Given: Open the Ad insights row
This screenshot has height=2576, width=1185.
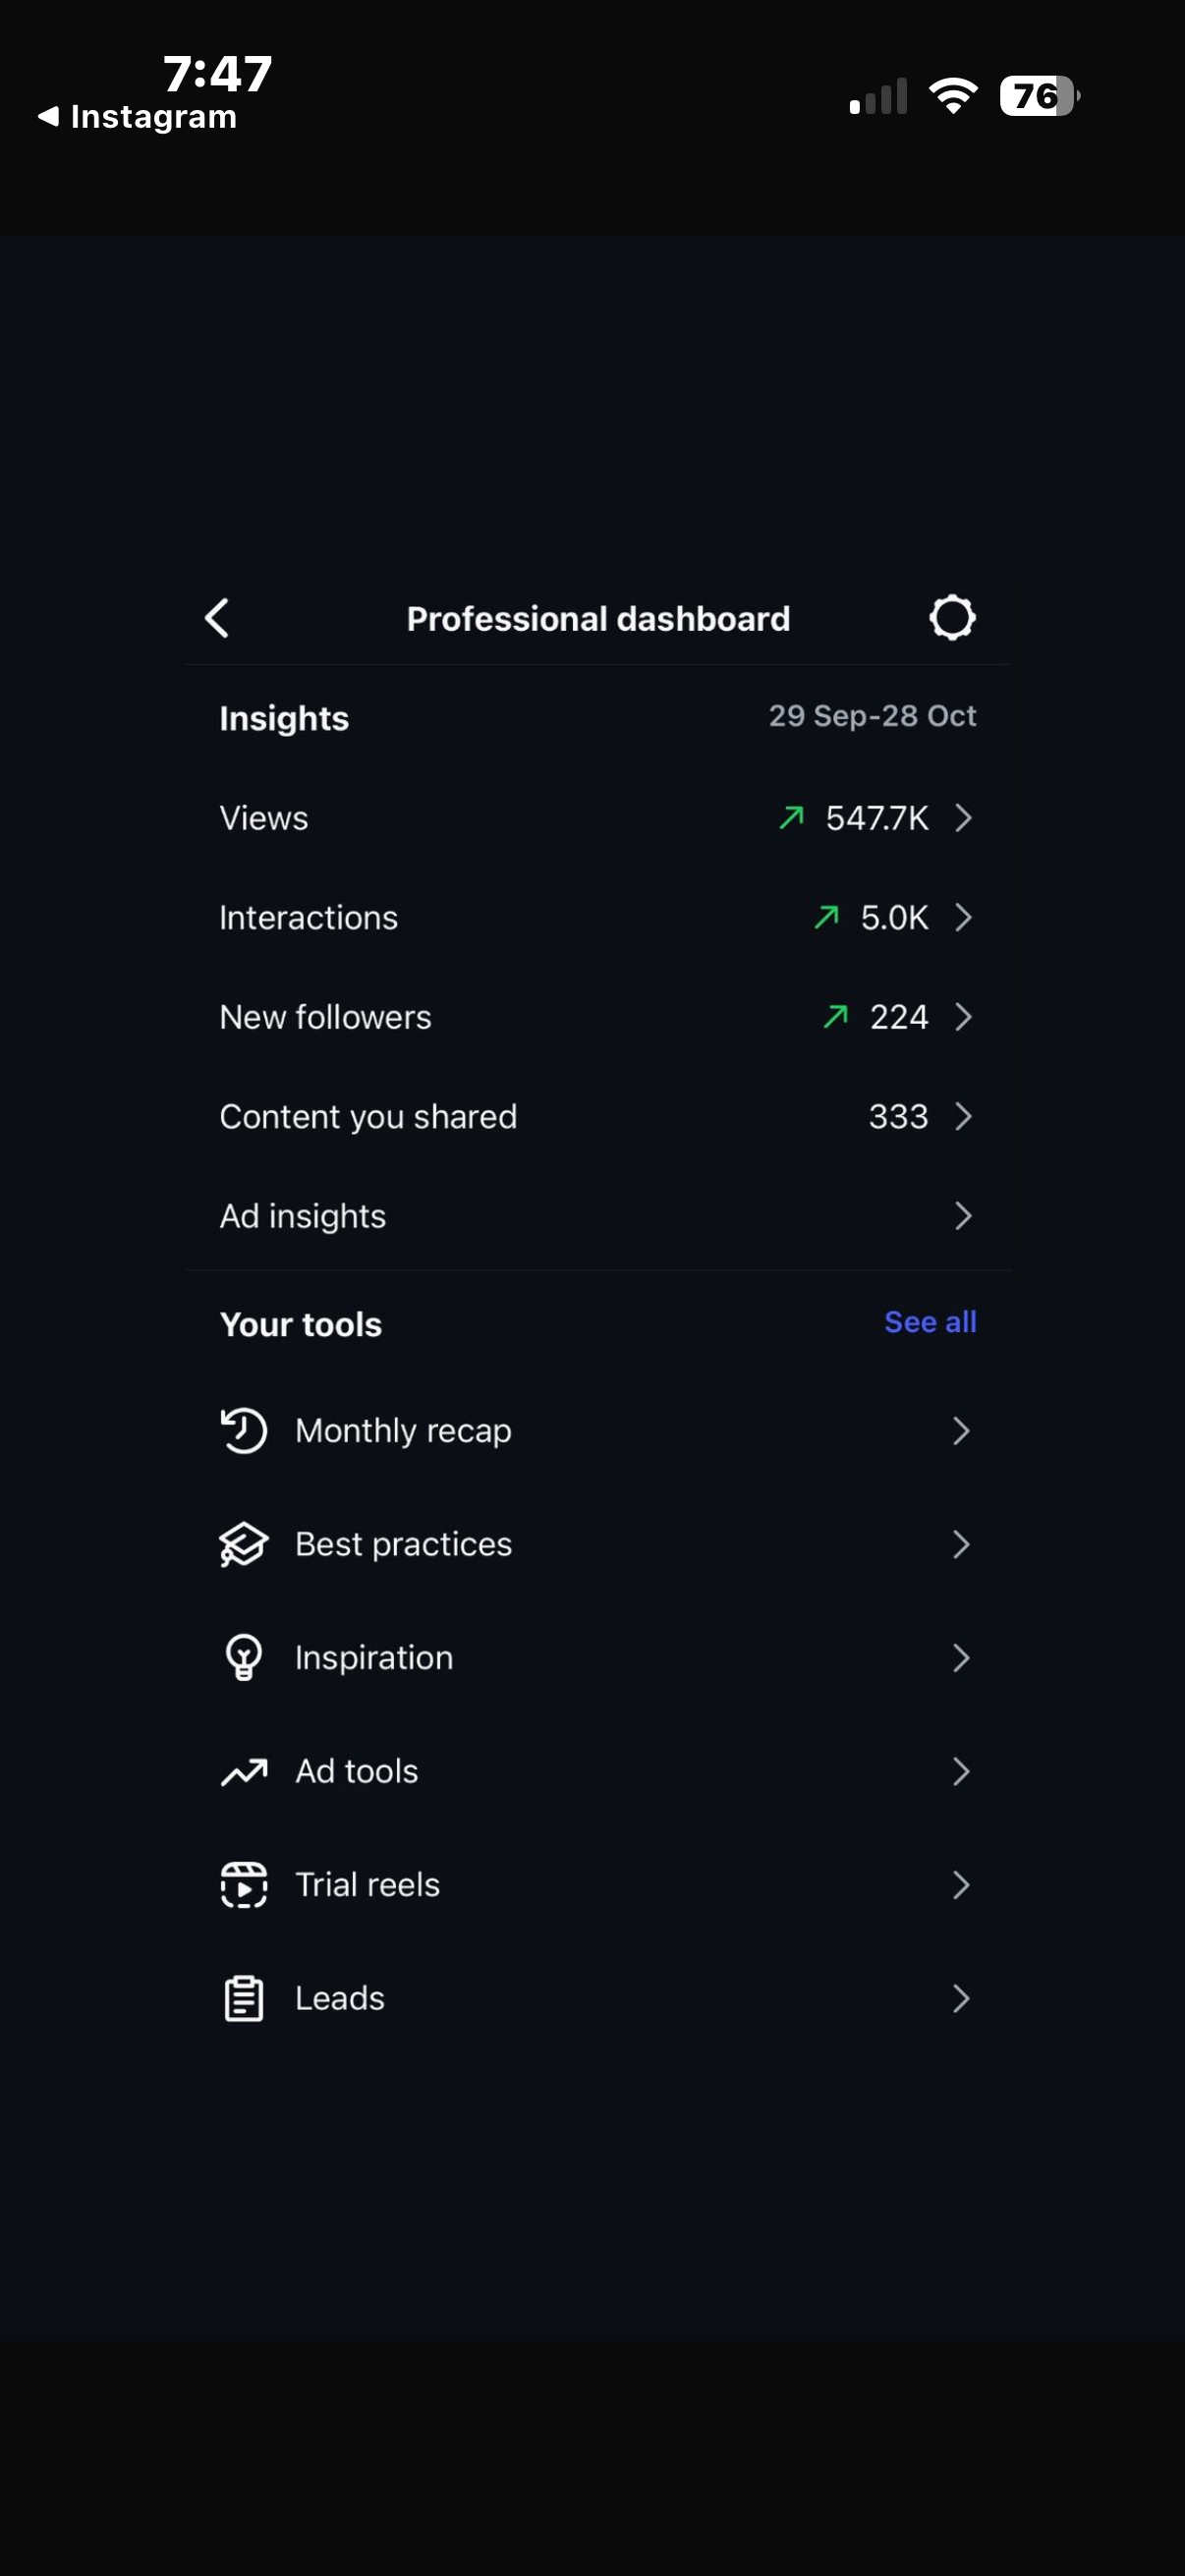Looking at the screenshot, I should tap(303, 1216).
